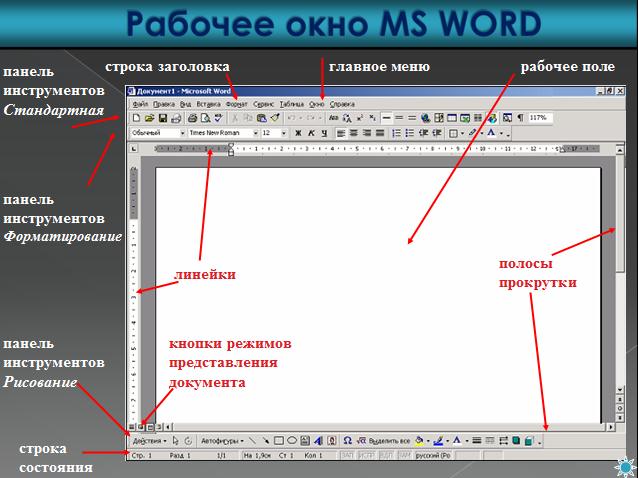Click the increase indent icon
The height and width of the screenshot is (478, 638).
coord(437,133)
